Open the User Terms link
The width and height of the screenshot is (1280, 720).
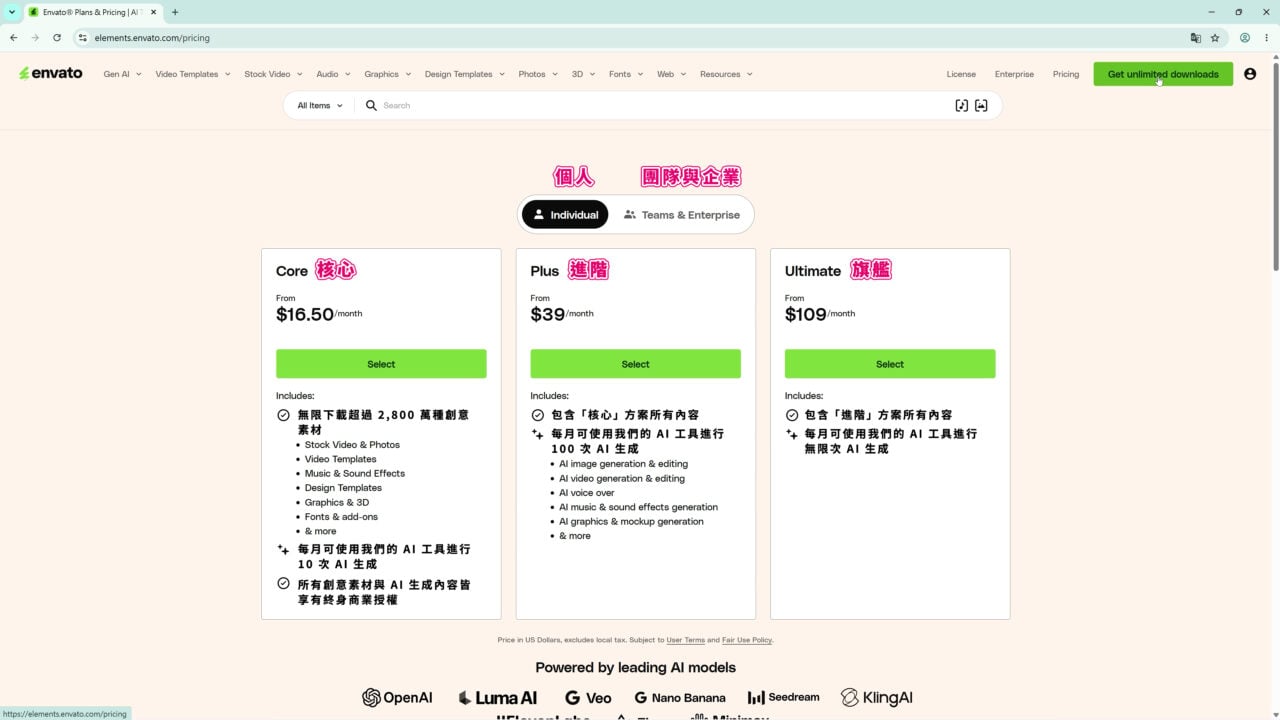pyautogui.click(x=686, y=640)
